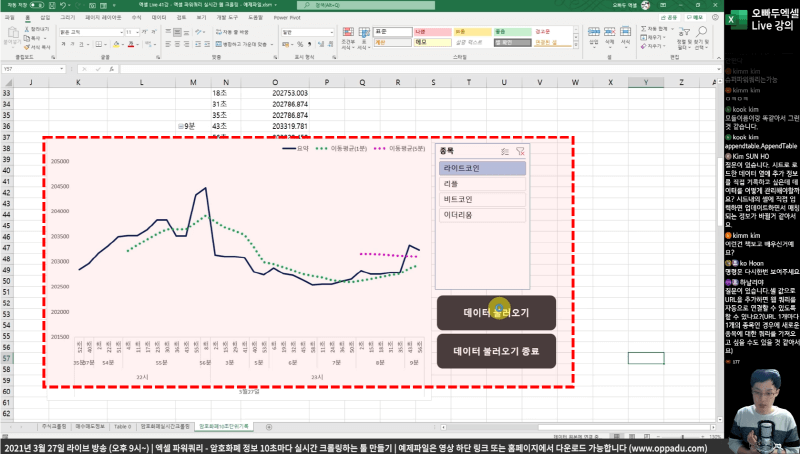The width and height of the screenshot is (800, 454).
Task: Toggle align text left
Action: tap(168, 44)
